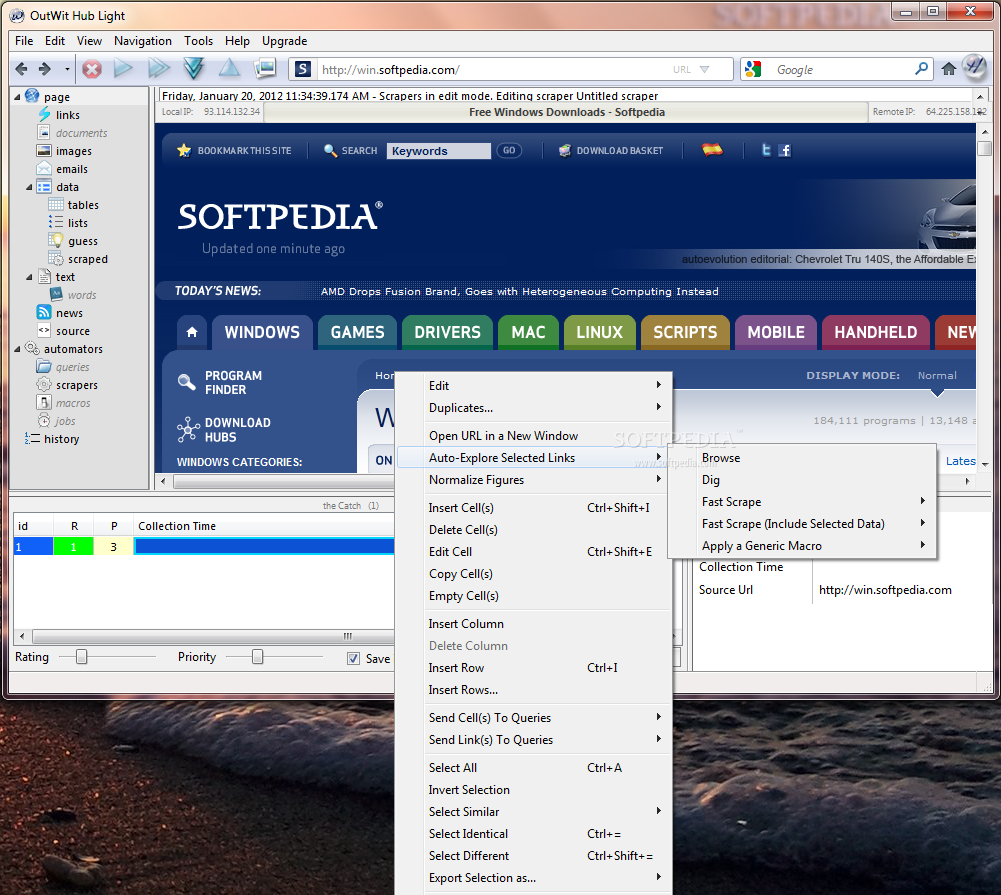Click the red Stop button

click(92, 68)
